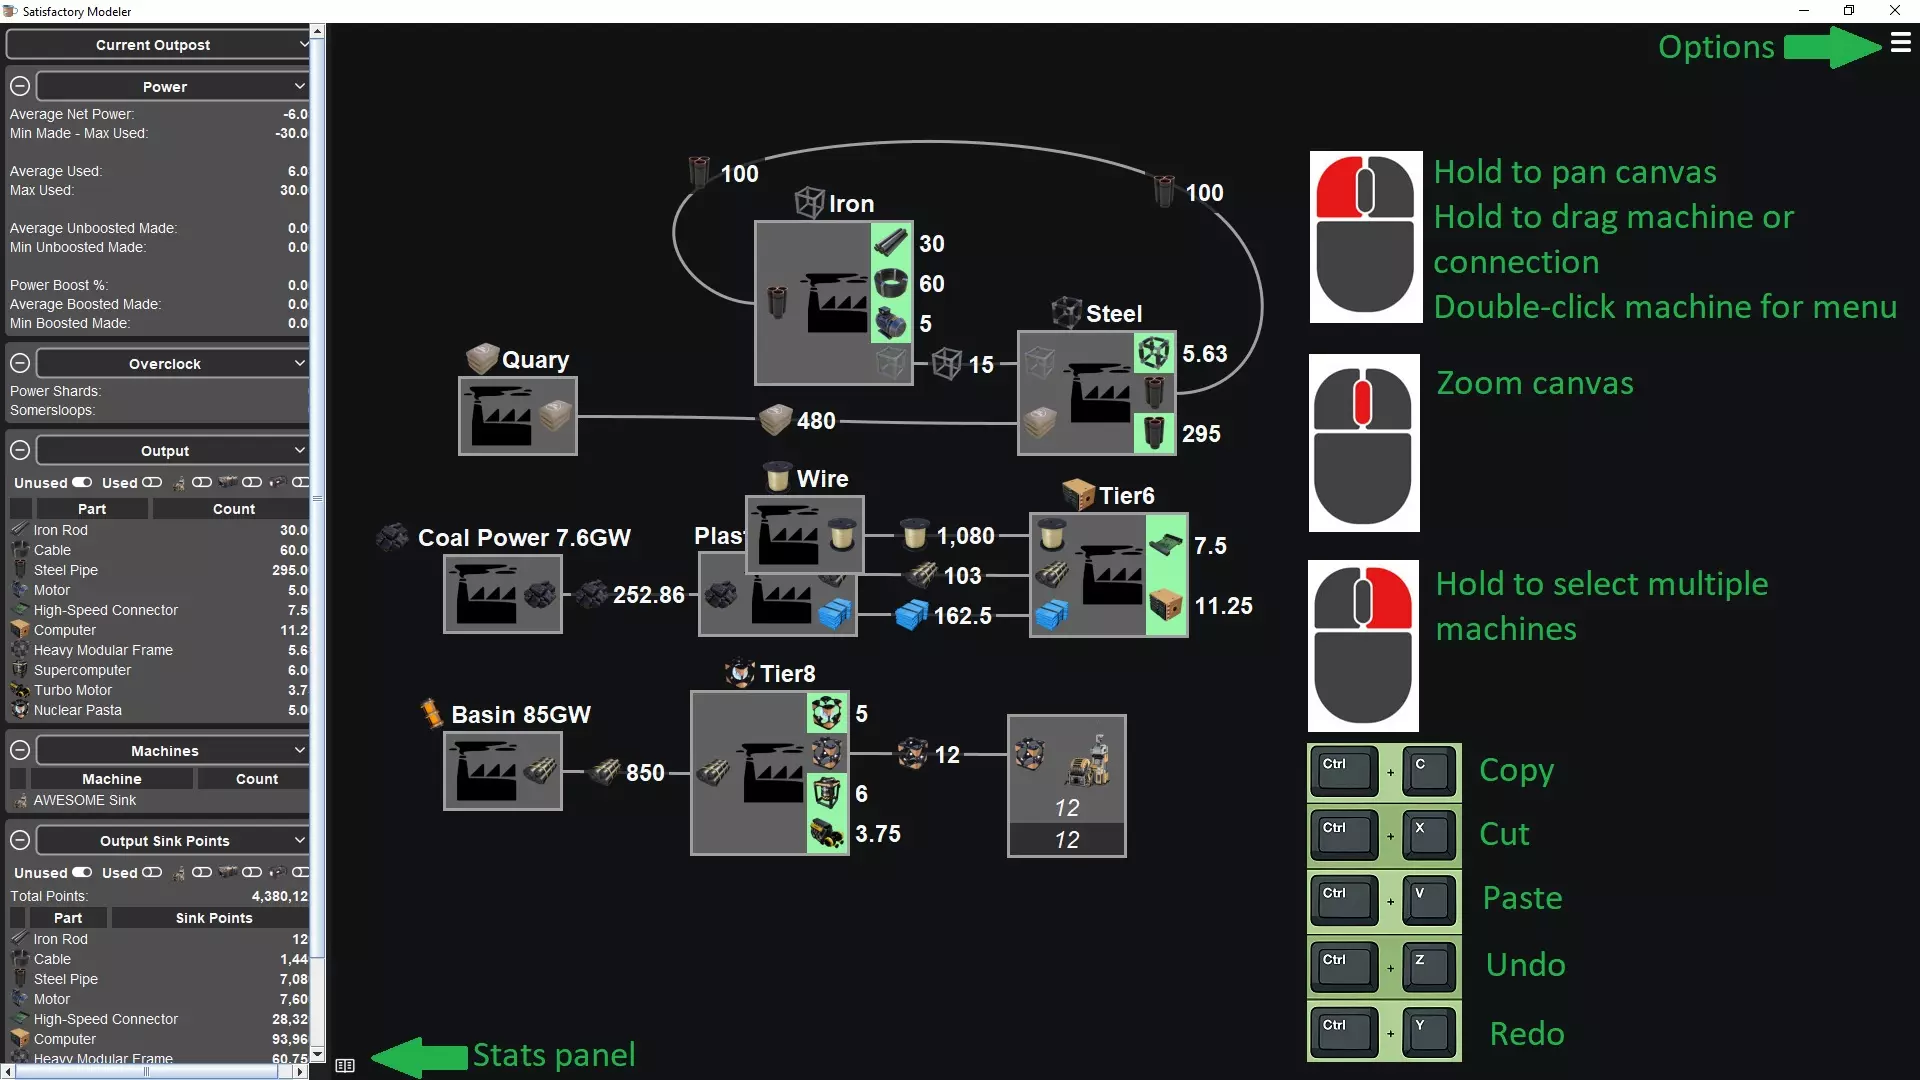Click the AWESOME Sink row in Machines
The width and height of the screenshot is (1920, 1080).
tap(85, 800)
